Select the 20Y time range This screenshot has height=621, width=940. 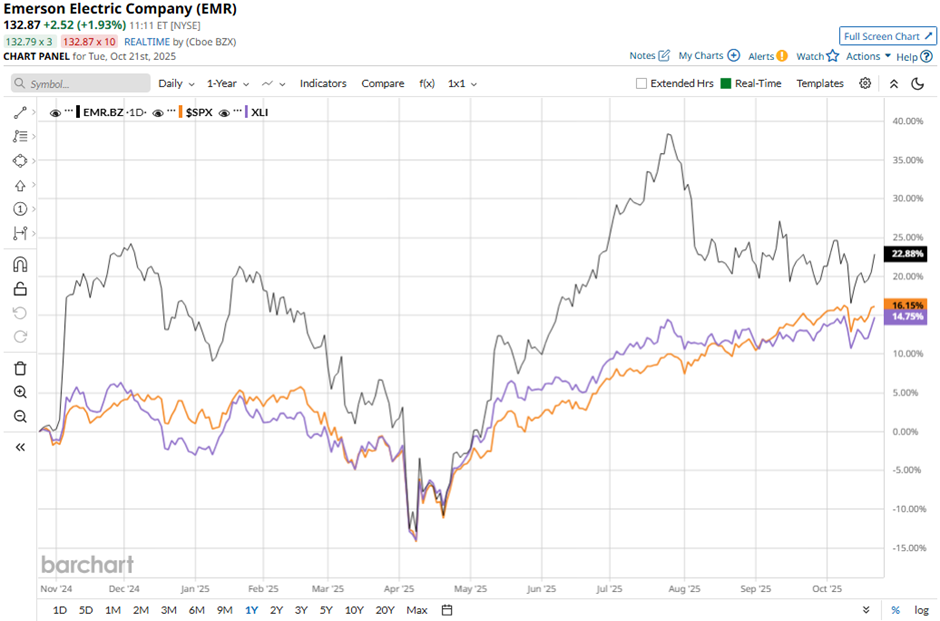point(385,610)
